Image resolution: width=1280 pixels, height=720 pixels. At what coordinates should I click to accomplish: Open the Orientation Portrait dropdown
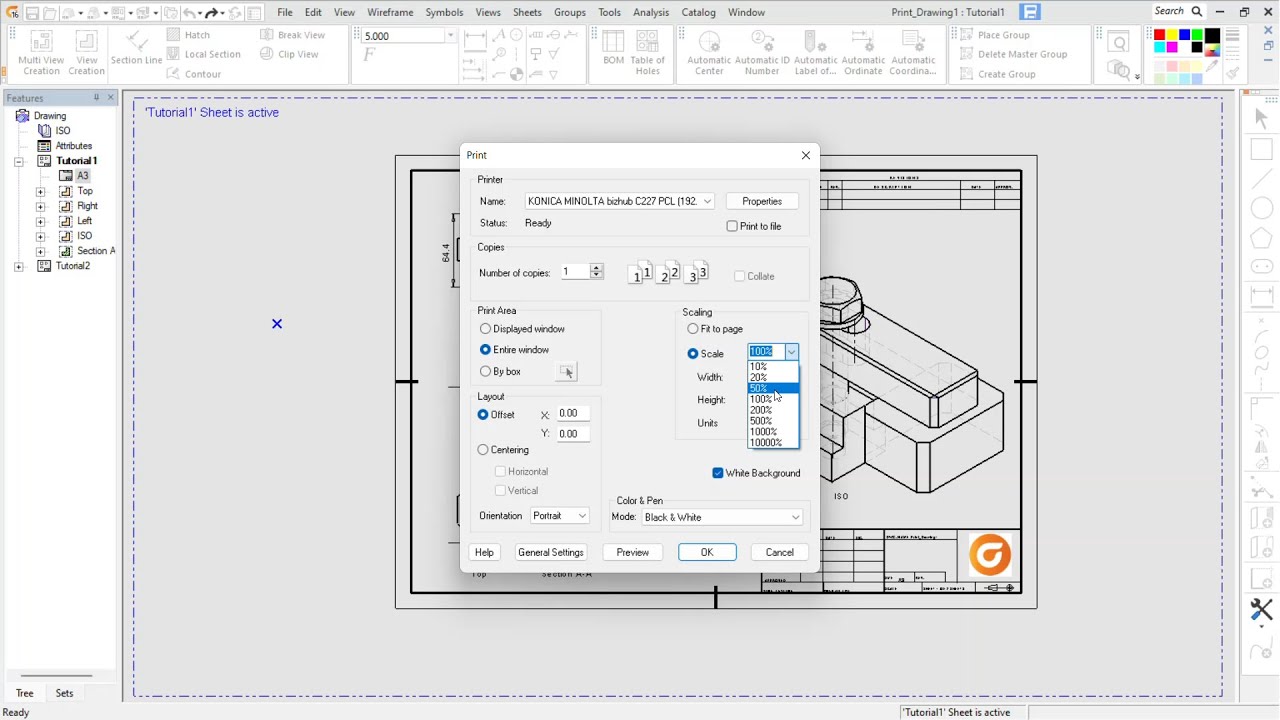coord(559,516)
